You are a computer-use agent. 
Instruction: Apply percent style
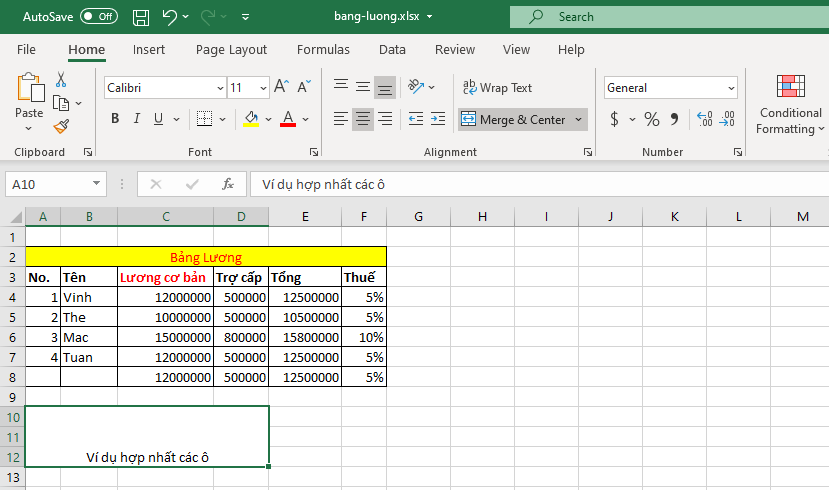tap(651, 119)
